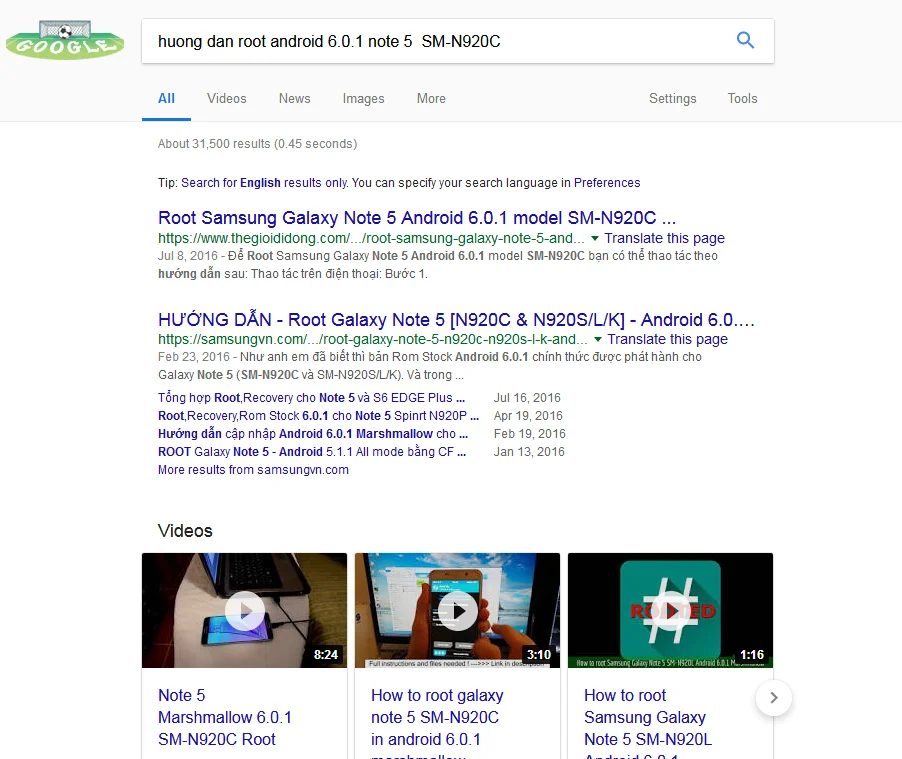Click More results from samsungvn.com

click(253, 470)
